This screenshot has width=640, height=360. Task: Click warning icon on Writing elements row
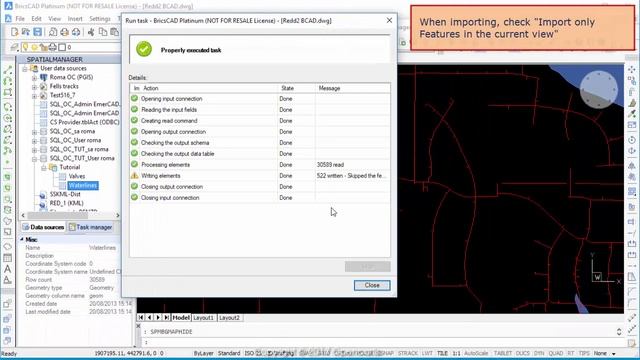coord(134,176)
